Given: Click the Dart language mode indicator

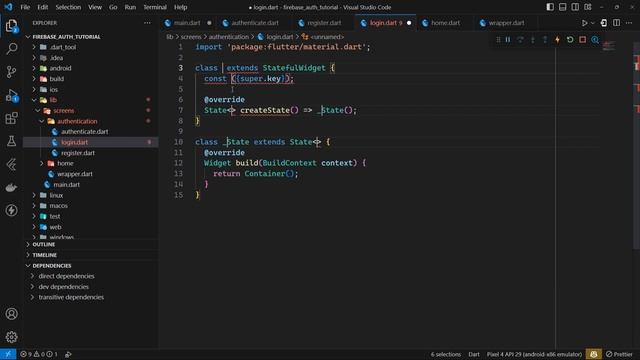Looking at the screenshot, I should pos(474,354).
